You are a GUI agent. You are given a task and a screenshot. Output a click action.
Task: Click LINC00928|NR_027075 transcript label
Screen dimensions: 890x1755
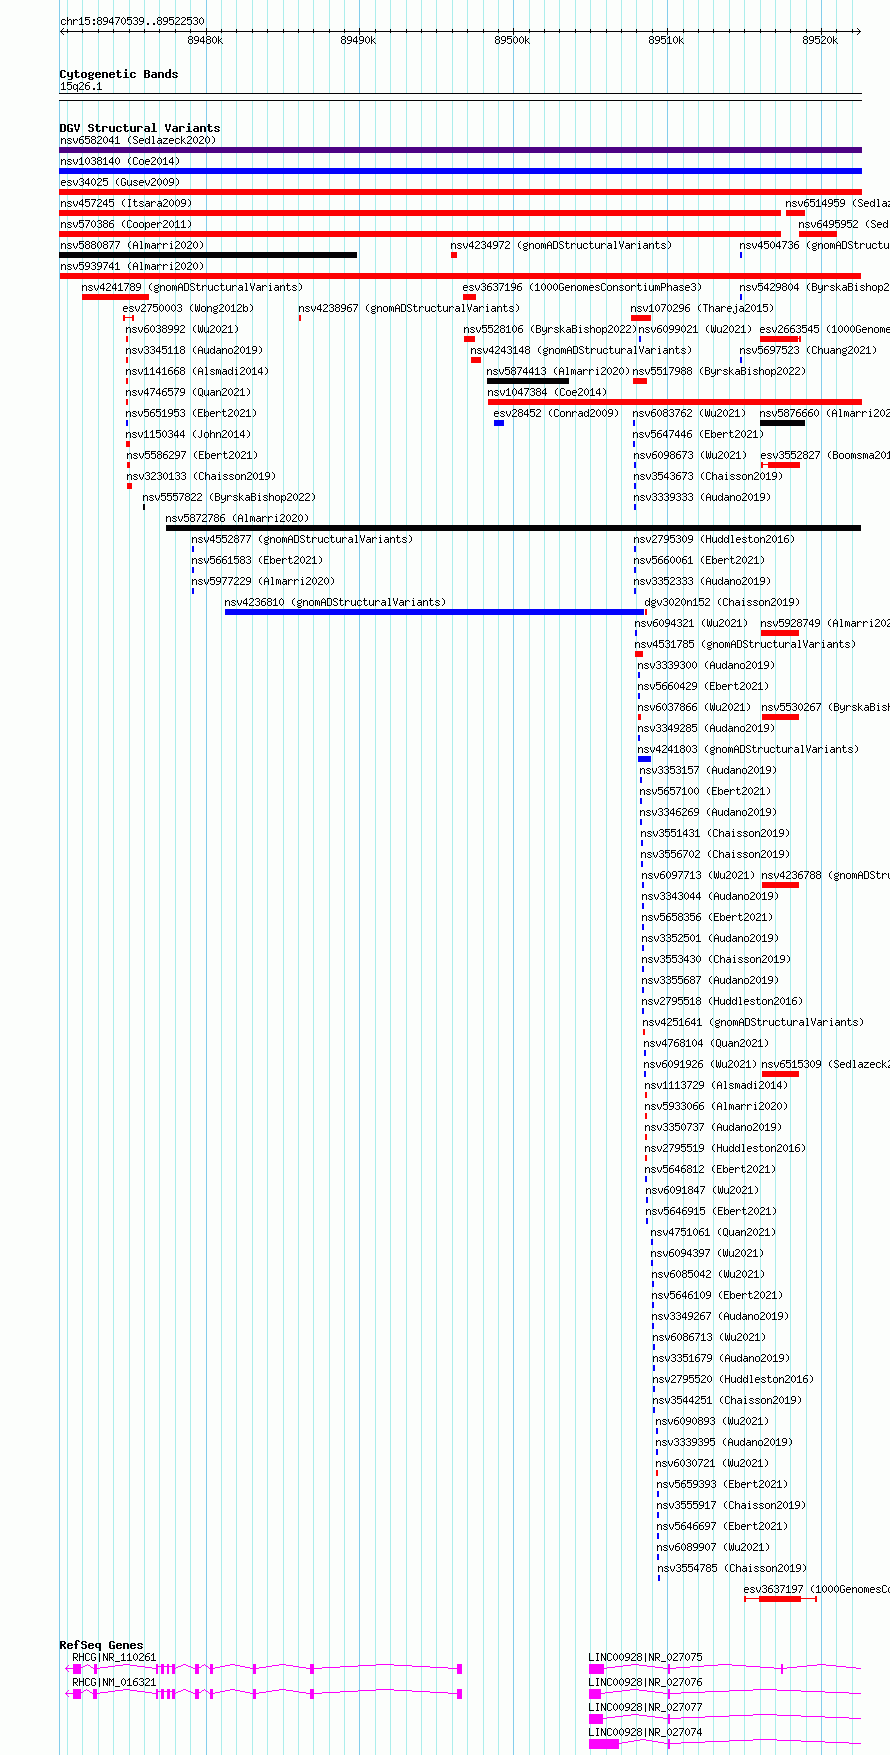[x=646, y=1657]
